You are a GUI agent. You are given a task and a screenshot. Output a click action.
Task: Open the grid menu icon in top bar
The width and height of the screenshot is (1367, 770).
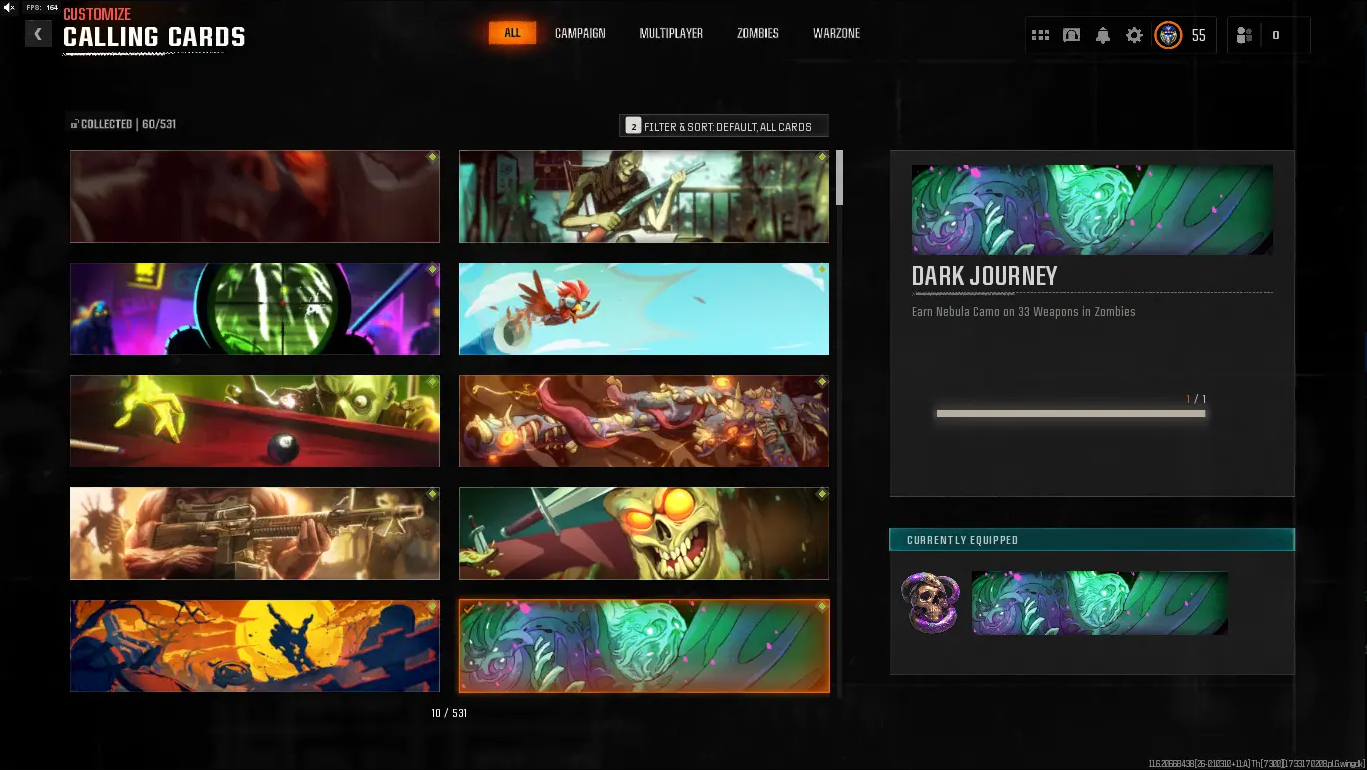pos(1040,35)
